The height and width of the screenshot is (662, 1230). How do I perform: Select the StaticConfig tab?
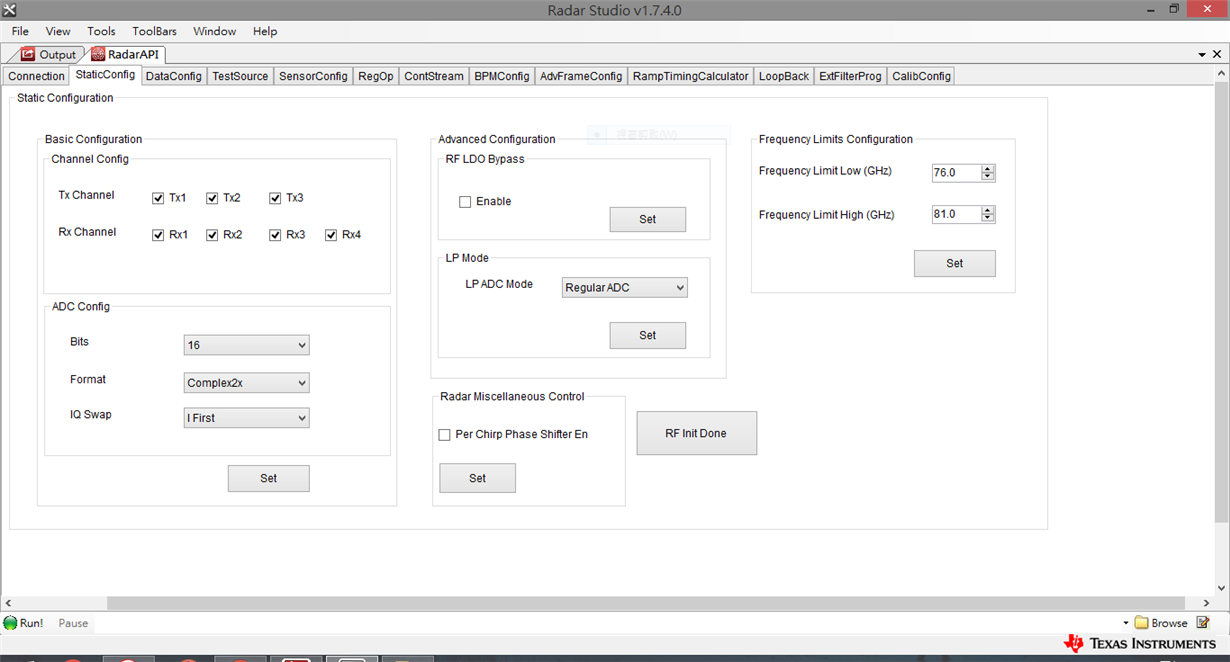pyautogui.click(x=105, y=75)
